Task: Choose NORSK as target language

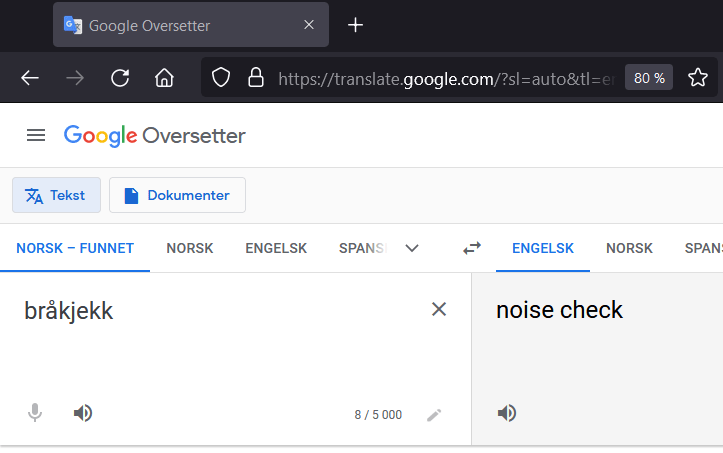Action: pyautogui.click(x=629, y=249)
